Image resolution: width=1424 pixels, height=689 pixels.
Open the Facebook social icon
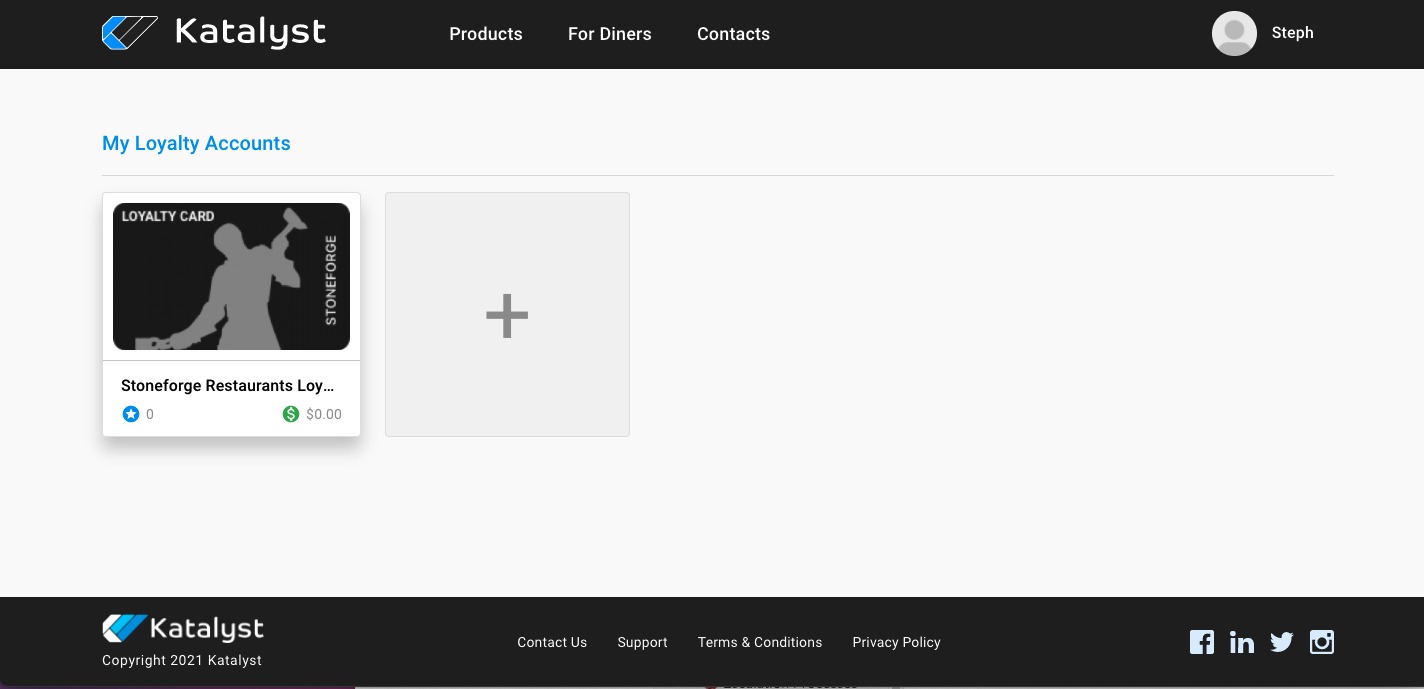pos(1202,642)
